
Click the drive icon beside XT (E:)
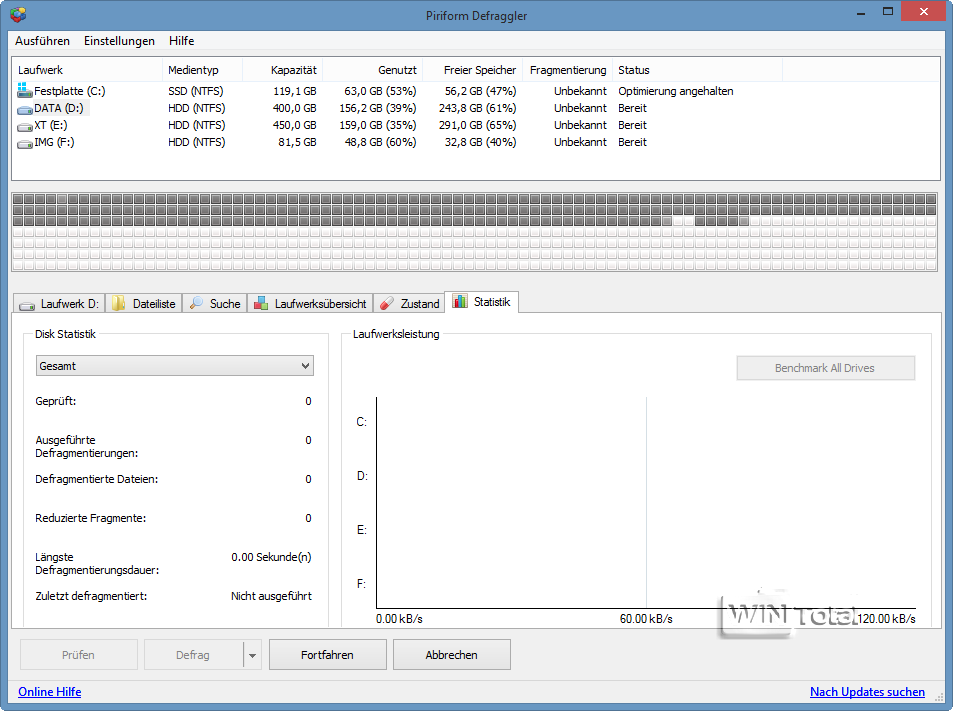click(25, 127)
